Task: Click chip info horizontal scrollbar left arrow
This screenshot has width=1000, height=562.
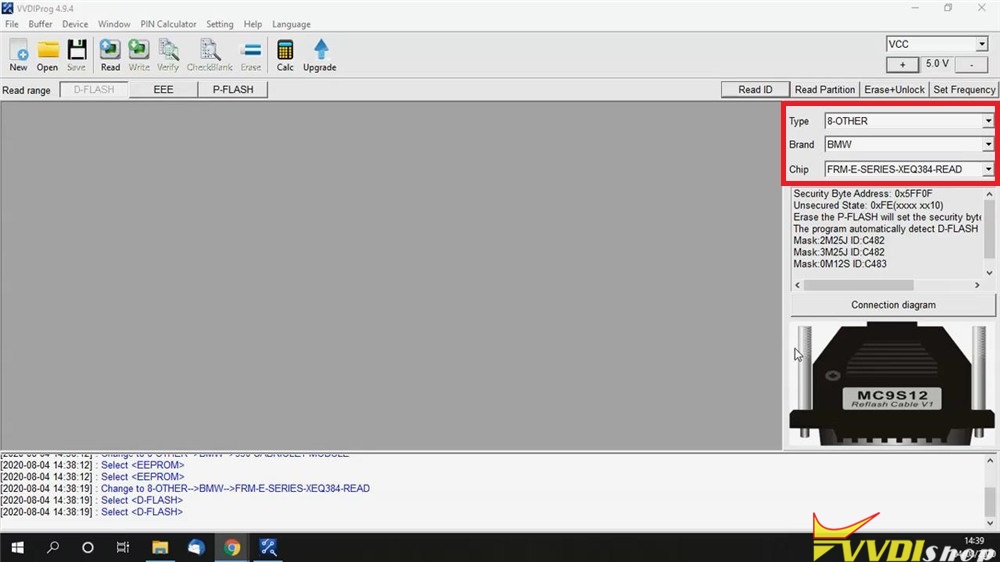Action: [797, 285]
